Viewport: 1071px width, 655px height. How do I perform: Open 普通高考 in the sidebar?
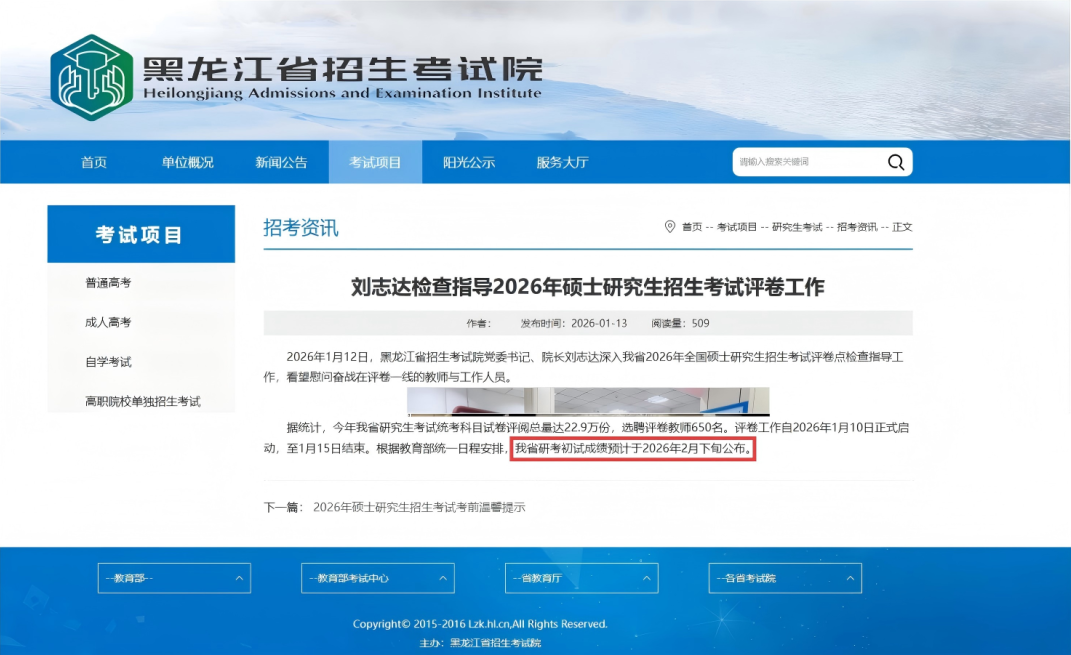[x=108, y=283]
